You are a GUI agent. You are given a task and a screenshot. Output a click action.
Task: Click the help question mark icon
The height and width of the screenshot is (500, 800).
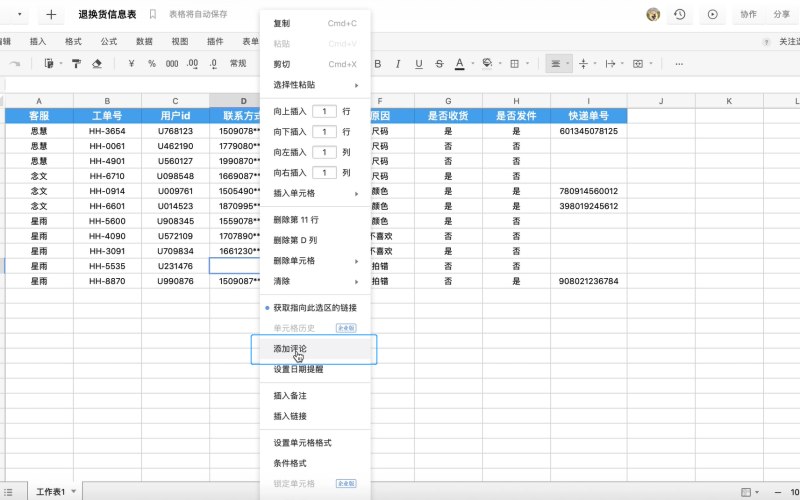pos(766,42)
